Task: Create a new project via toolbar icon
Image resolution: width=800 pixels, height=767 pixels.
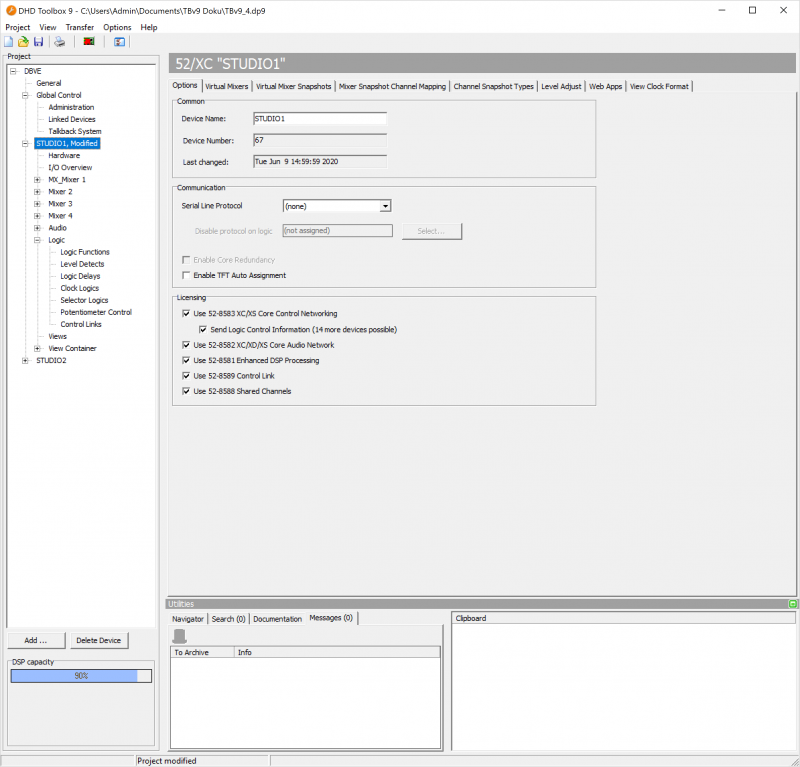Action: click(x=8, y=41)
